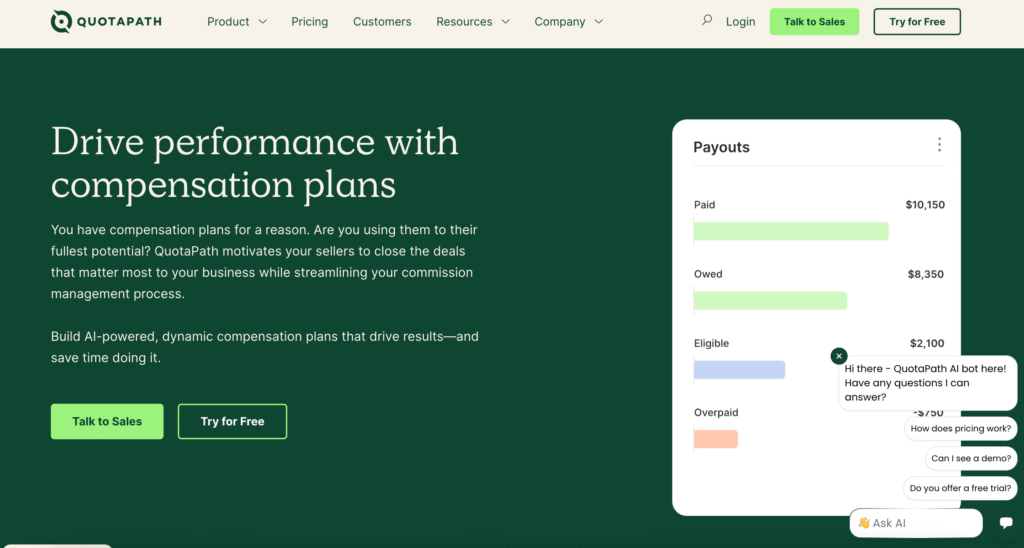Click the Paid label
This screenshot has height=548, width=1024.
[704, 204]
